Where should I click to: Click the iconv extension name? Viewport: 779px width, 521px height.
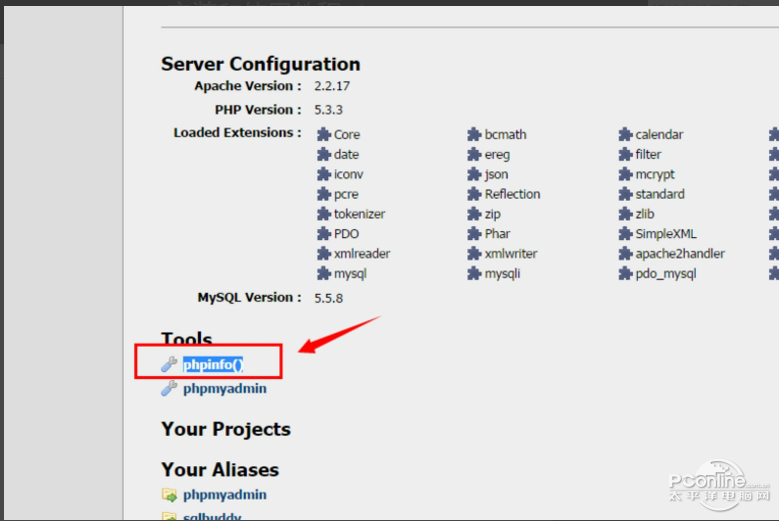(348, 174)
